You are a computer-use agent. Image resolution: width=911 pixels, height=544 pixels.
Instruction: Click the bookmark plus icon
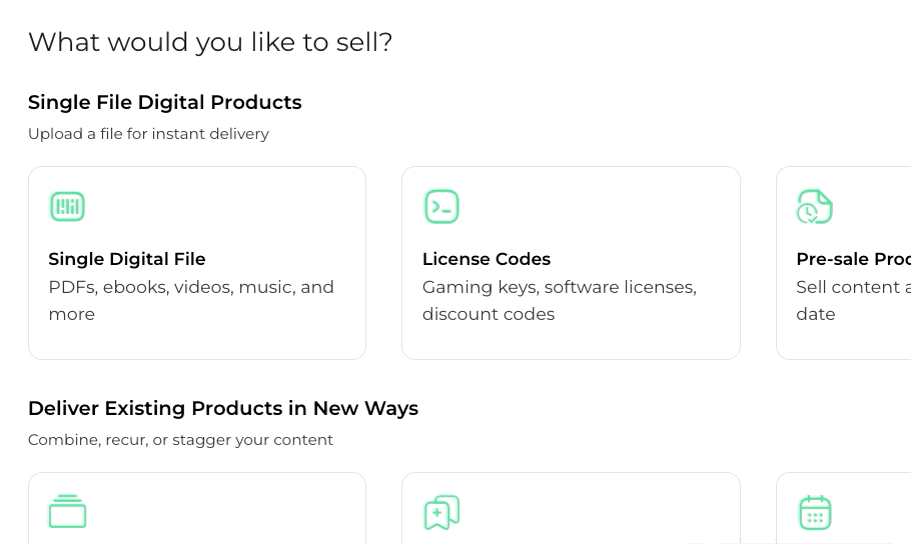coord(441,512)
